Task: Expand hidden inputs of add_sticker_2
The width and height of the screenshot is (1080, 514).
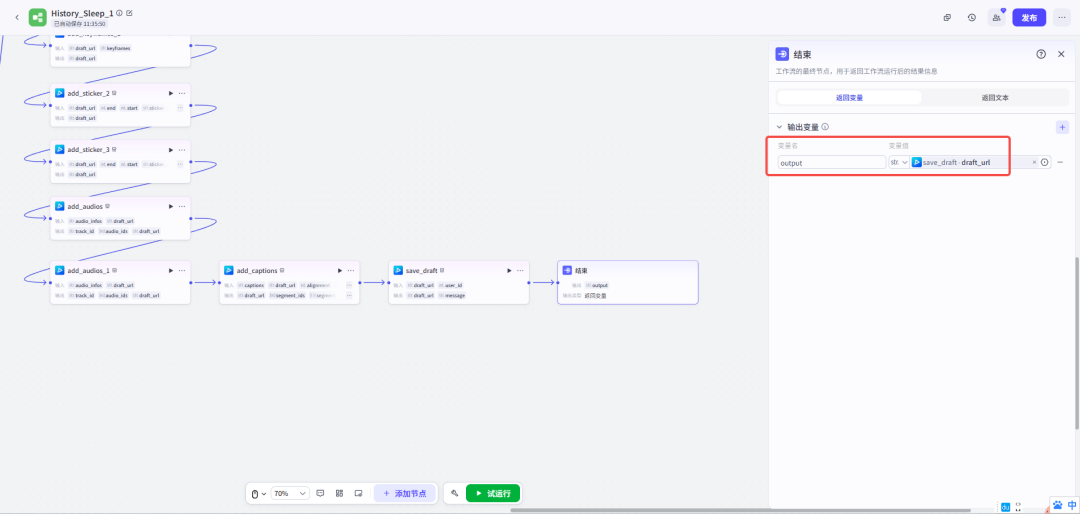Action: (180, 107)
